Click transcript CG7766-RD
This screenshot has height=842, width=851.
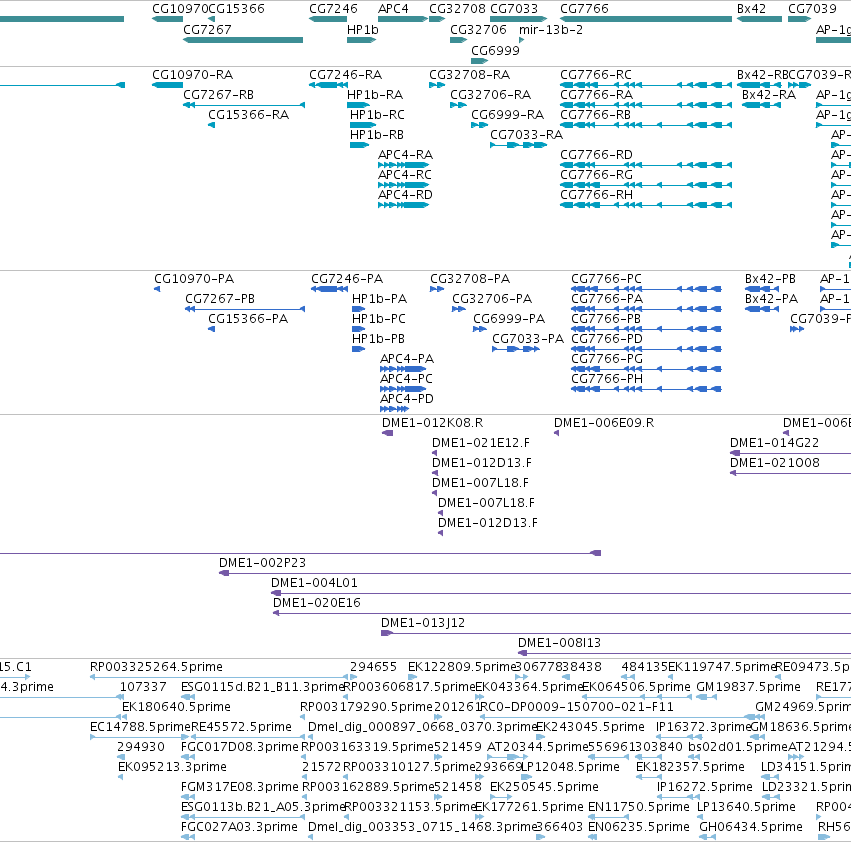[x=646, y=165]
